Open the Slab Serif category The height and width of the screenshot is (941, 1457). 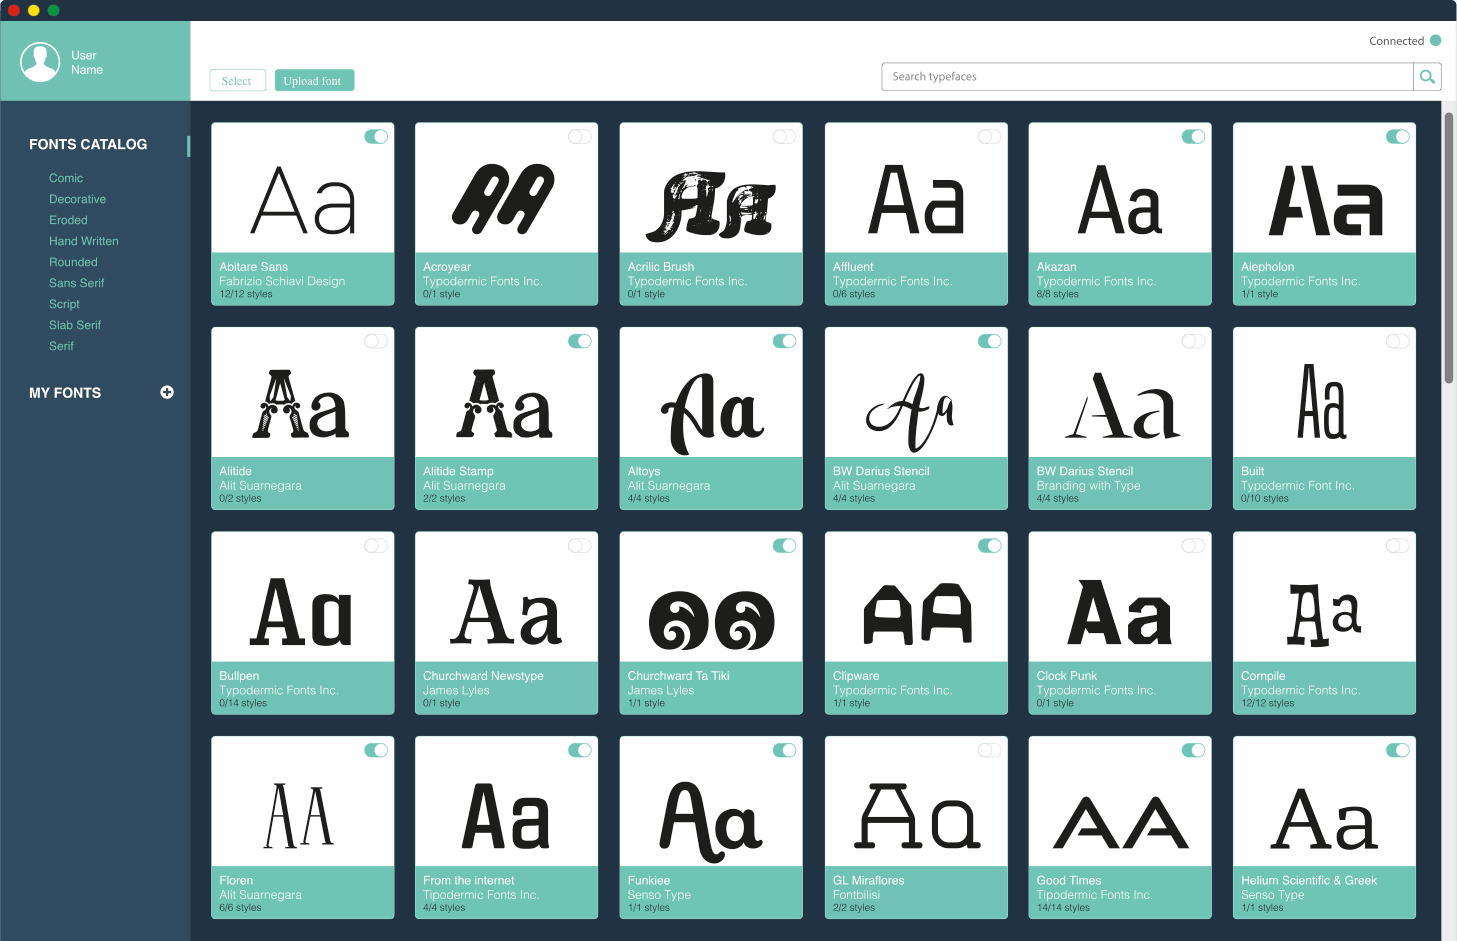(75, 325)
